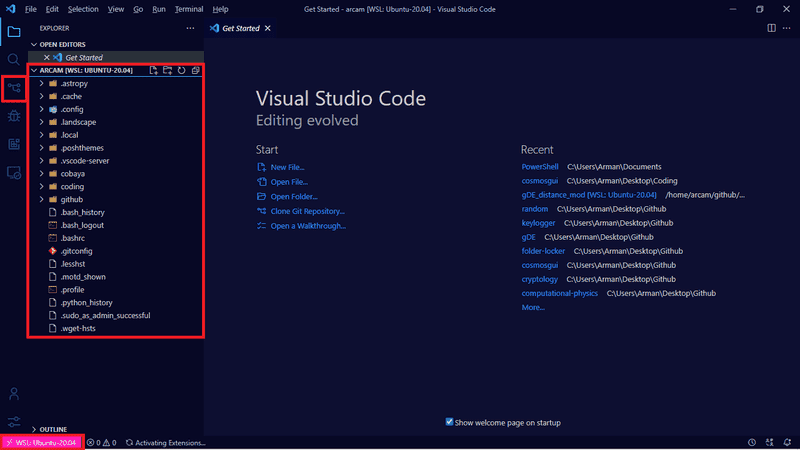Open the Remote Explorer view
The image size is (800, 450).
click(14, 172)
